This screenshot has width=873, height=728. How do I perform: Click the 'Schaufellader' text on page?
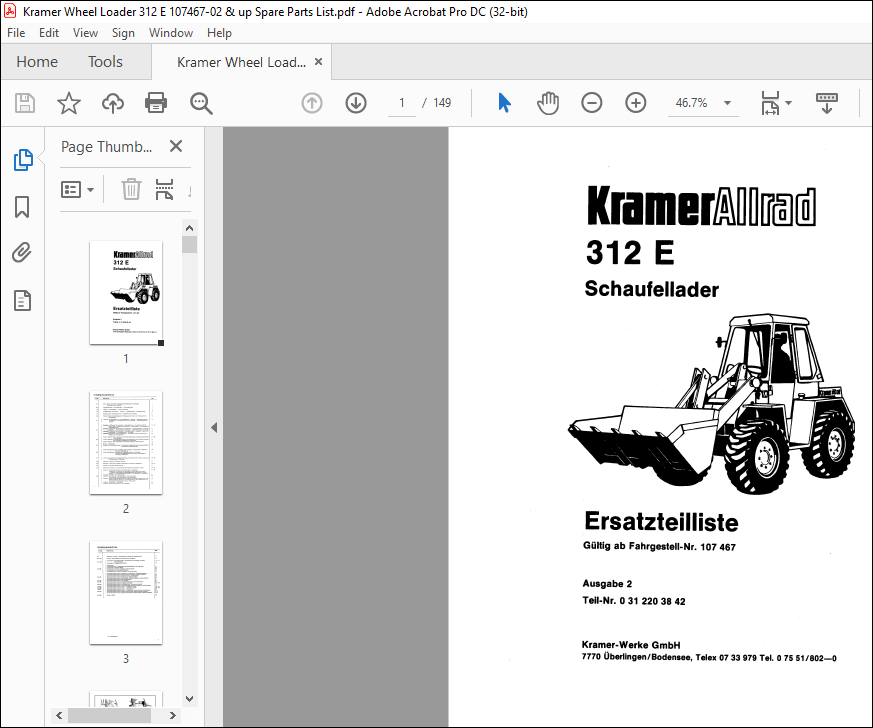(x=651, y=289)
